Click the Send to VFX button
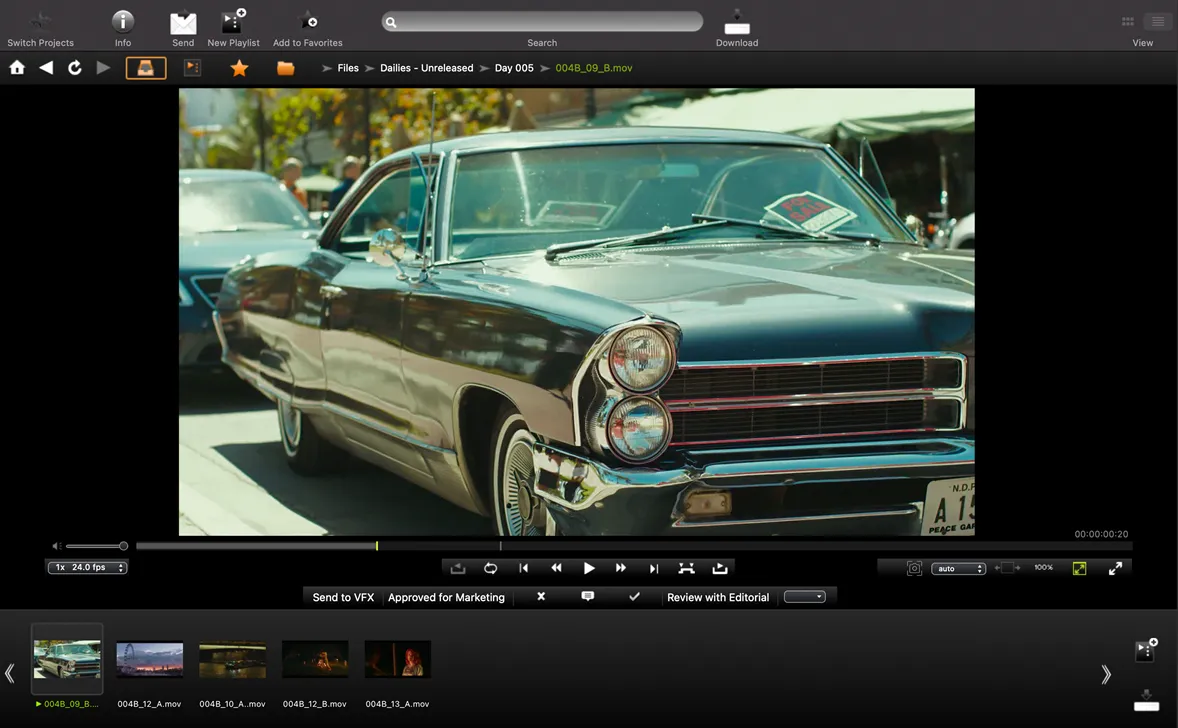 click(341, 596)
